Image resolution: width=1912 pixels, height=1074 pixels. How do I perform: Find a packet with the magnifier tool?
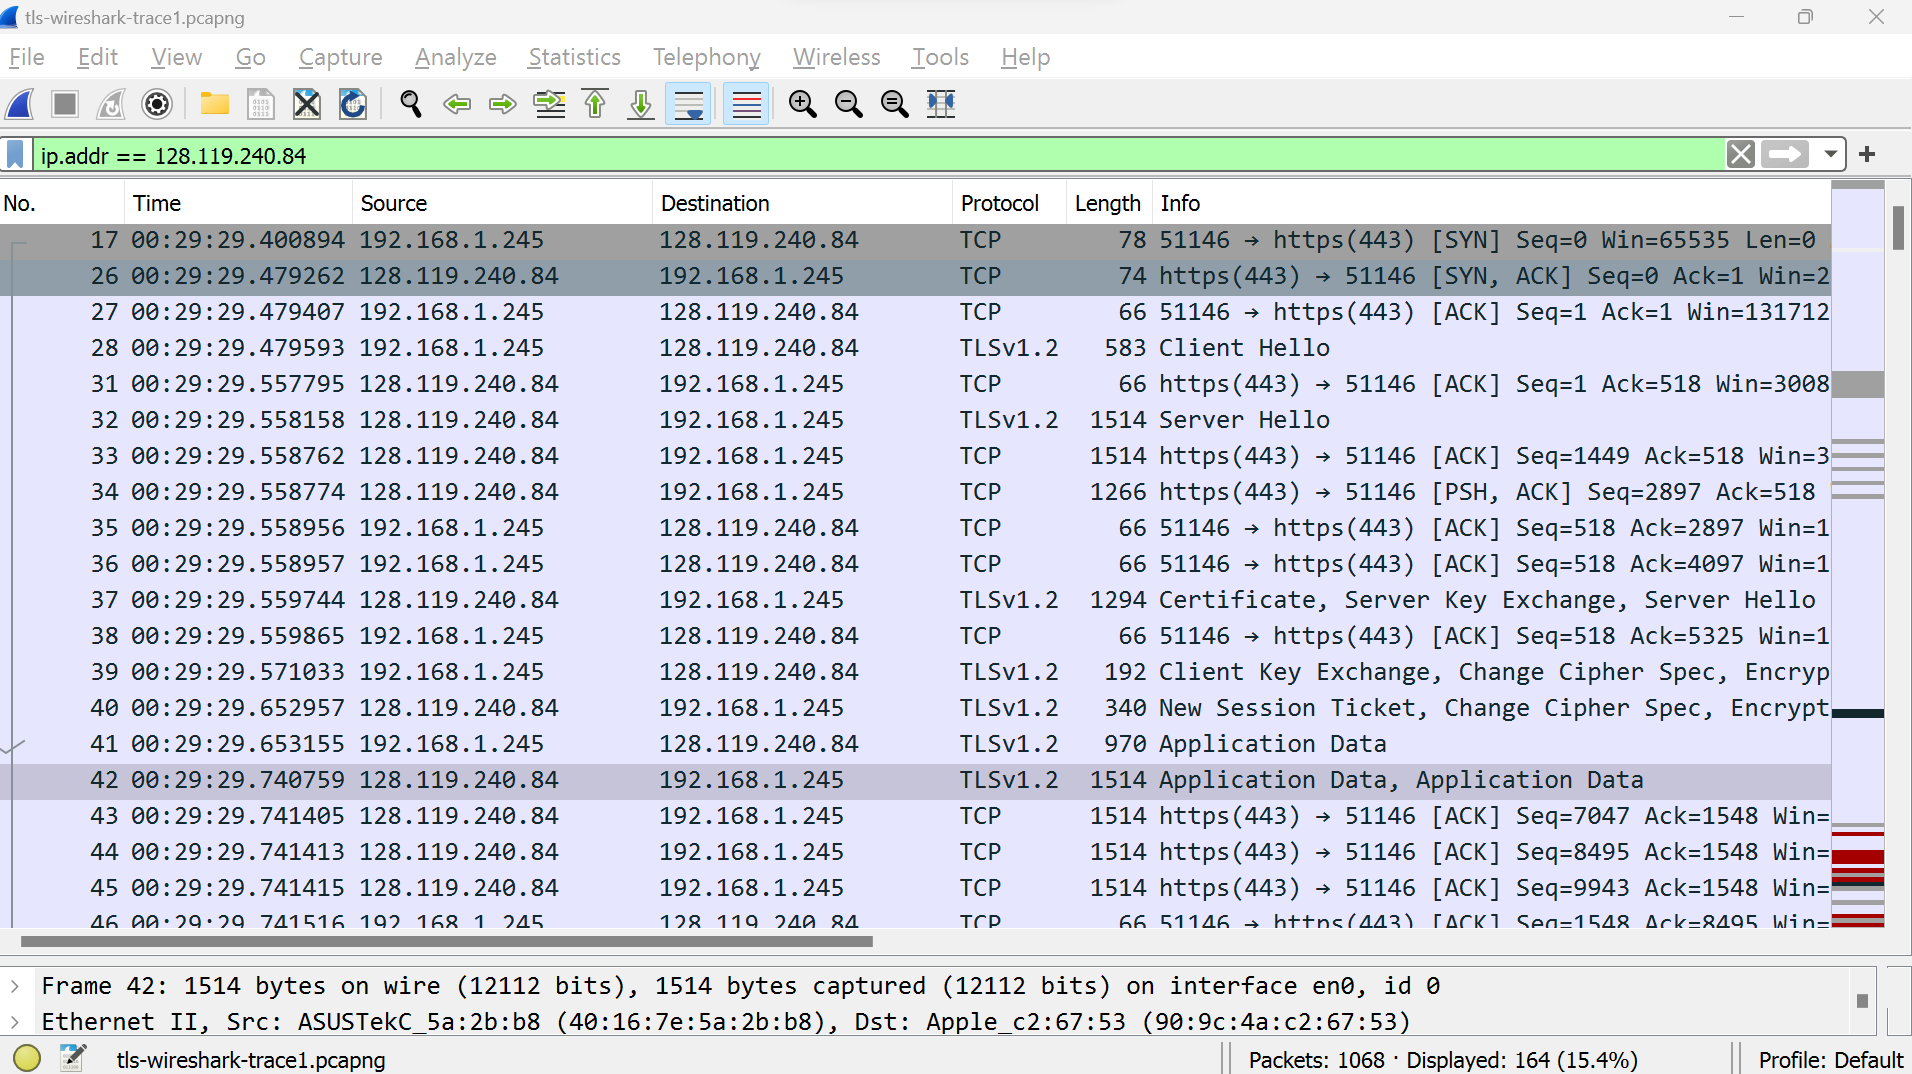tap(410, 104)
